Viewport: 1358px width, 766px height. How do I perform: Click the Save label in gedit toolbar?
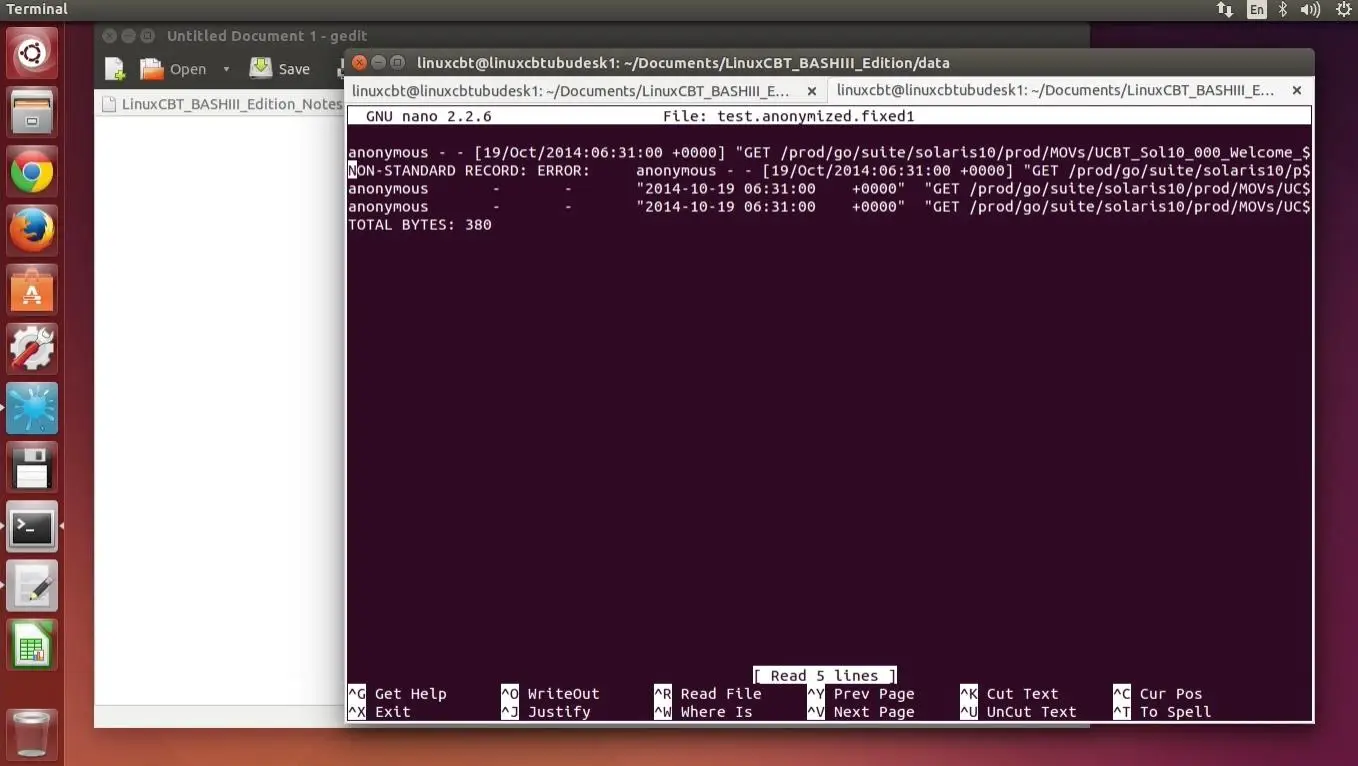coord(294,69)
